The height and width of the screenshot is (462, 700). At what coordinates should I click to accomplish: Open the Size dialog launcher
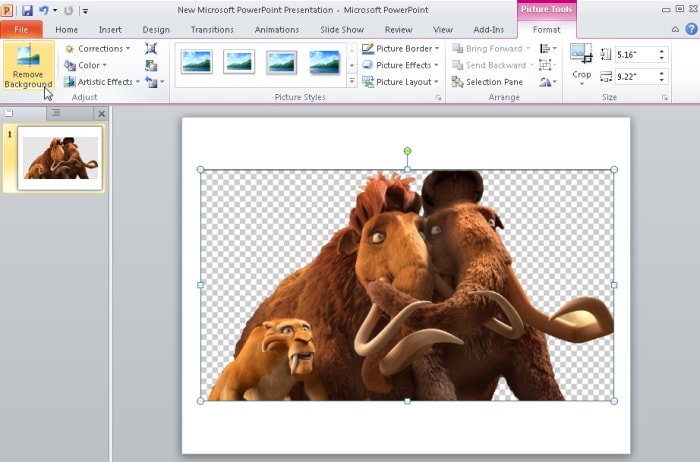665,97
